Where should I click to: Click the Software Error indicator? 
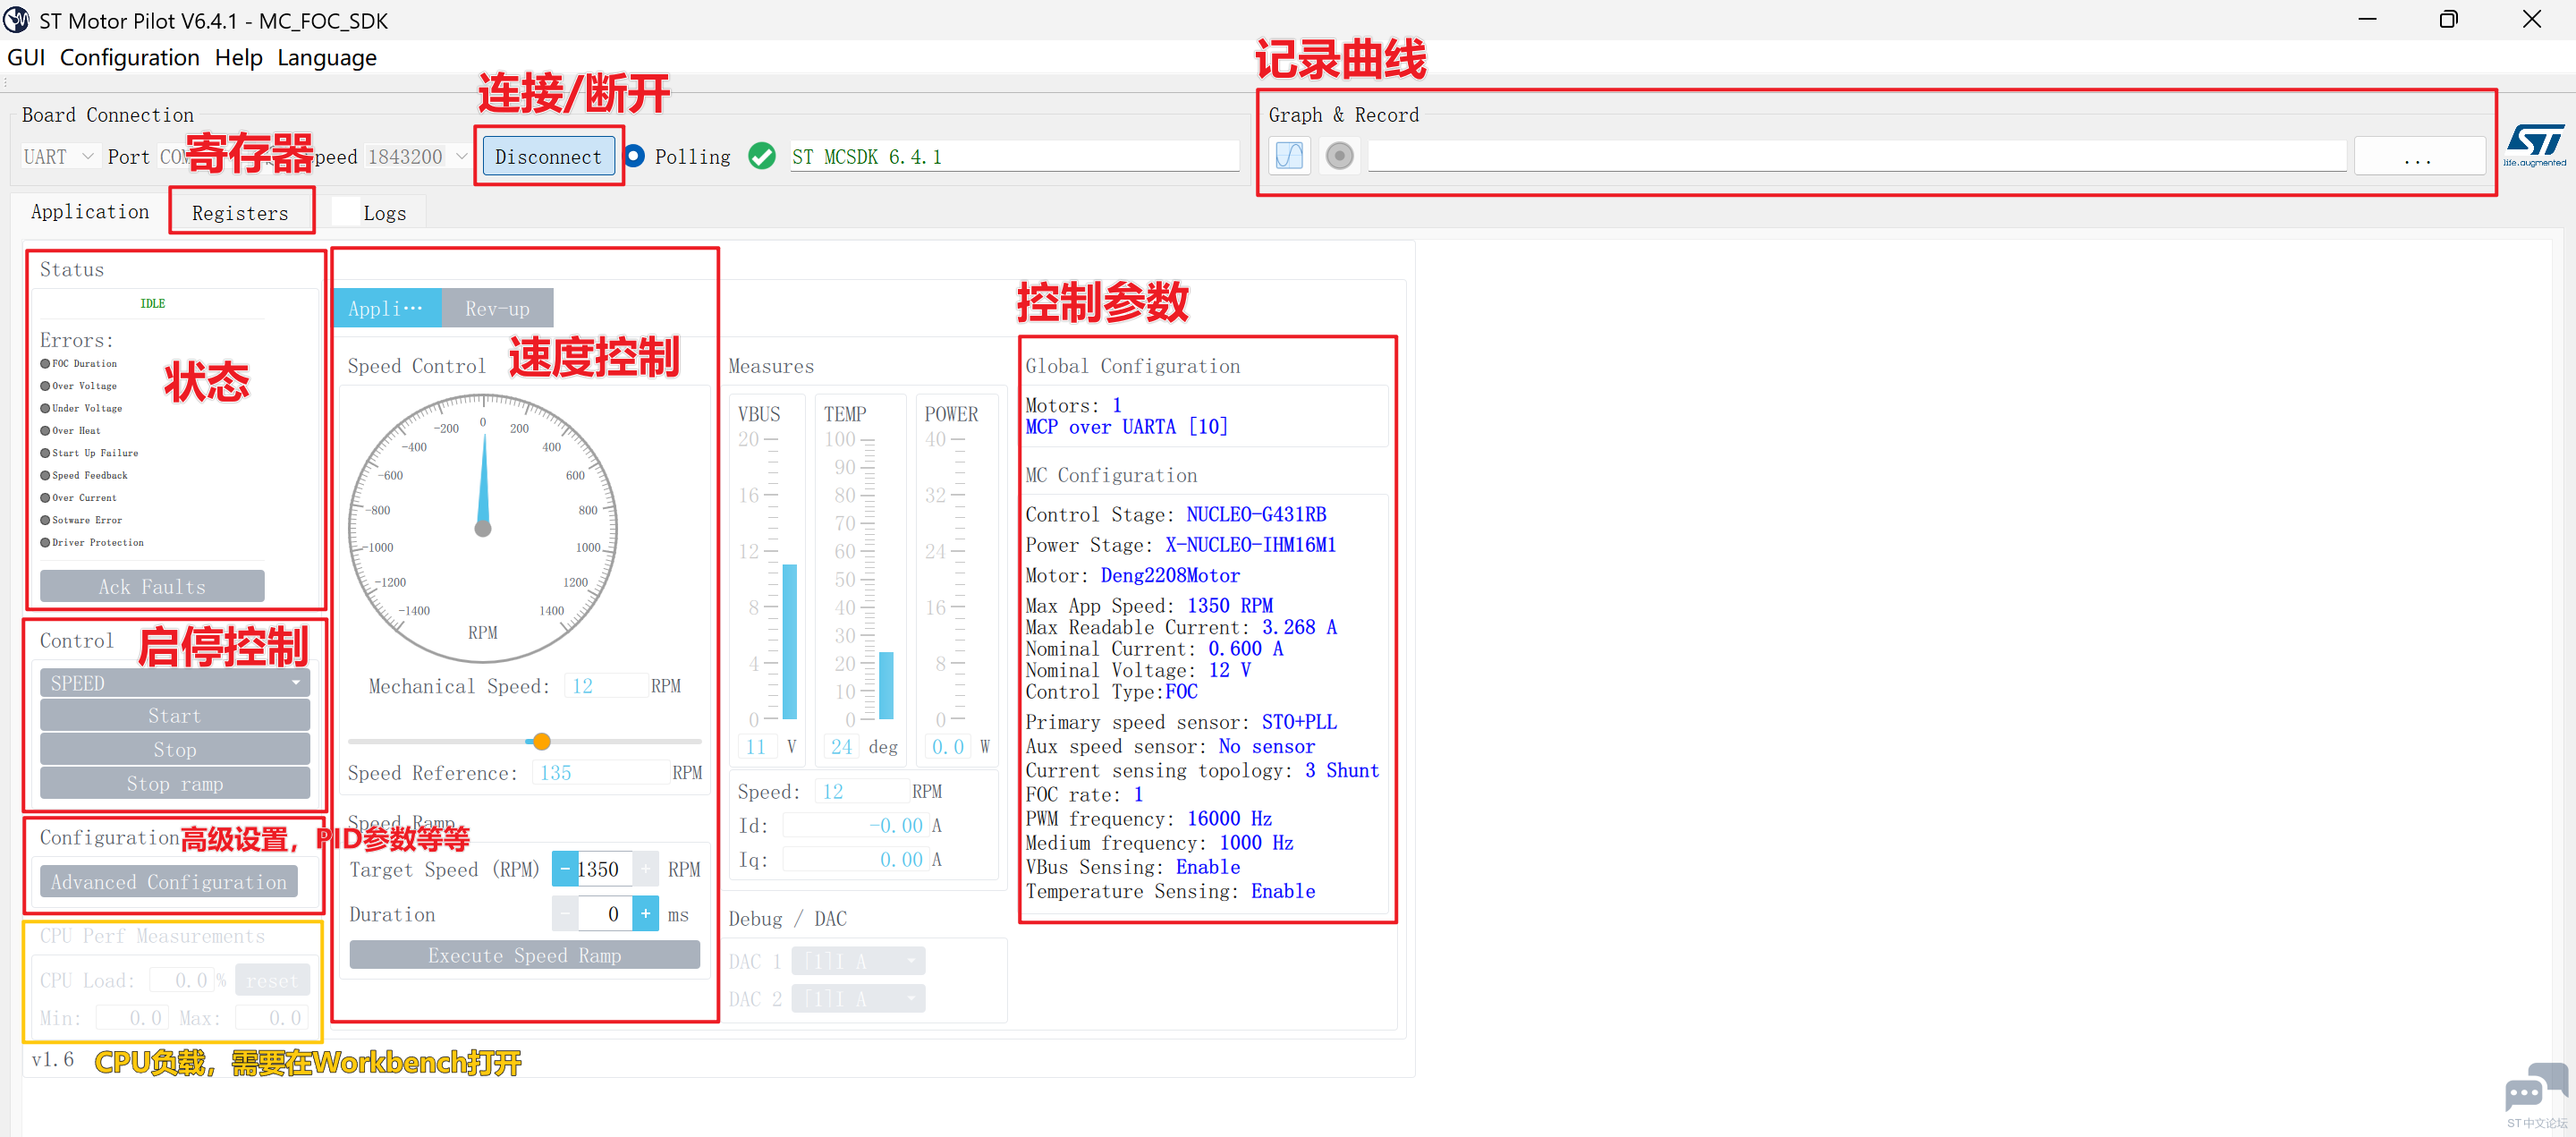(45, 520)
